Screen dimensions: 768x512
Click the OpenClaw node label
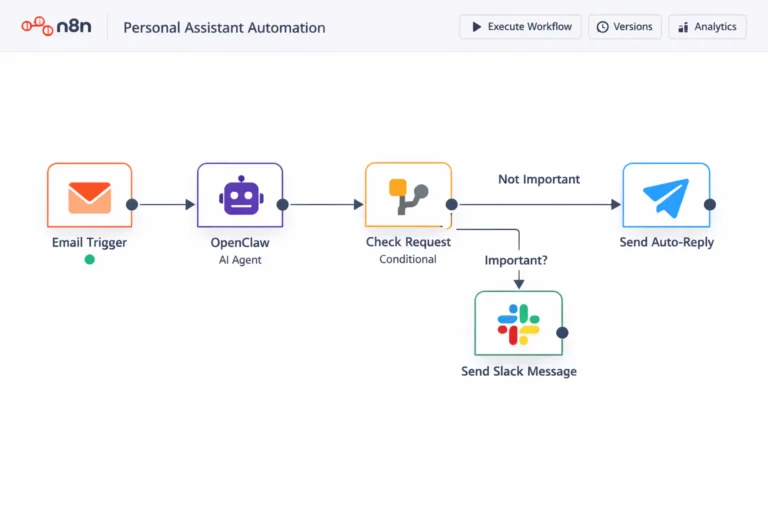pos(240,243)
